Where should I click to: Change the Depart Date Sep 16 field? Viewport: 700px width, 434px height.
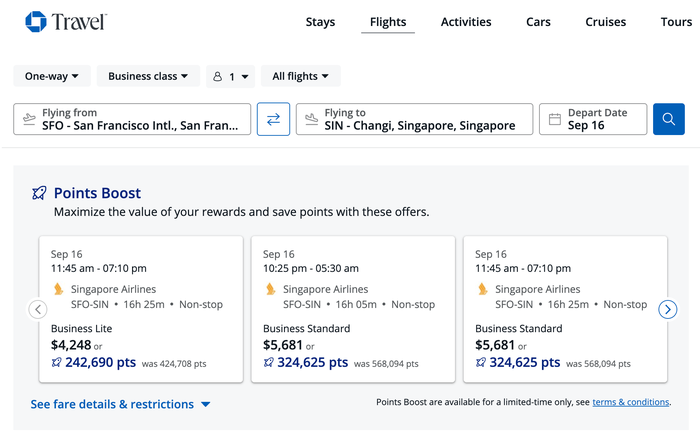[593, 119]
